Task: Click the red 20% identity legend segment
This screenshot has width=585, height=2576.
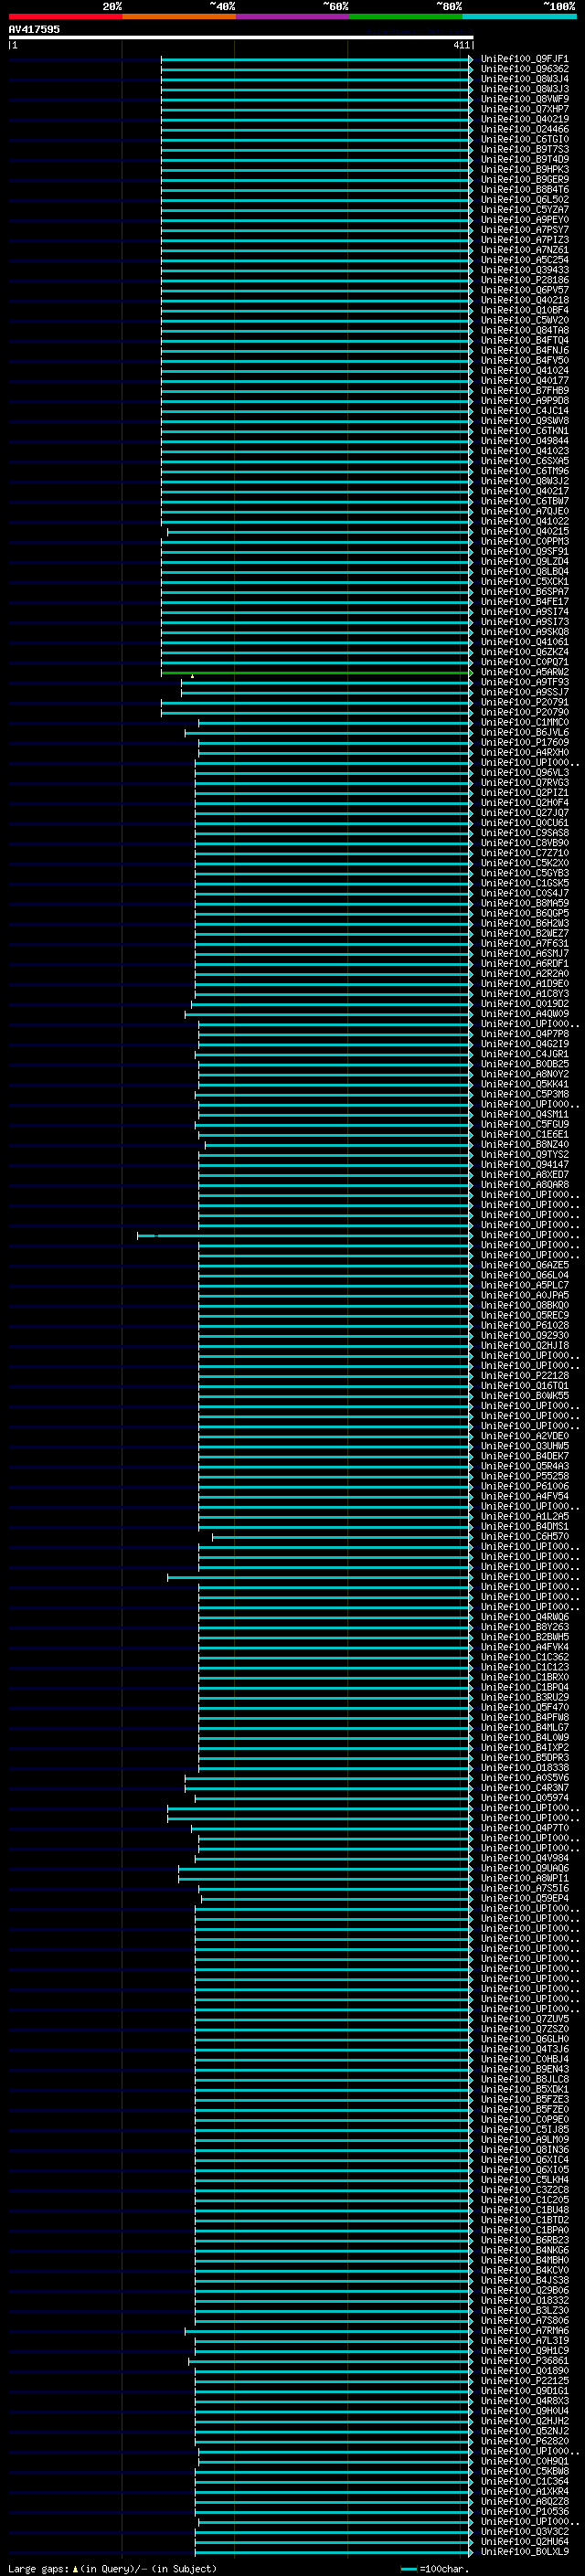Action: [x=65, y=16]
